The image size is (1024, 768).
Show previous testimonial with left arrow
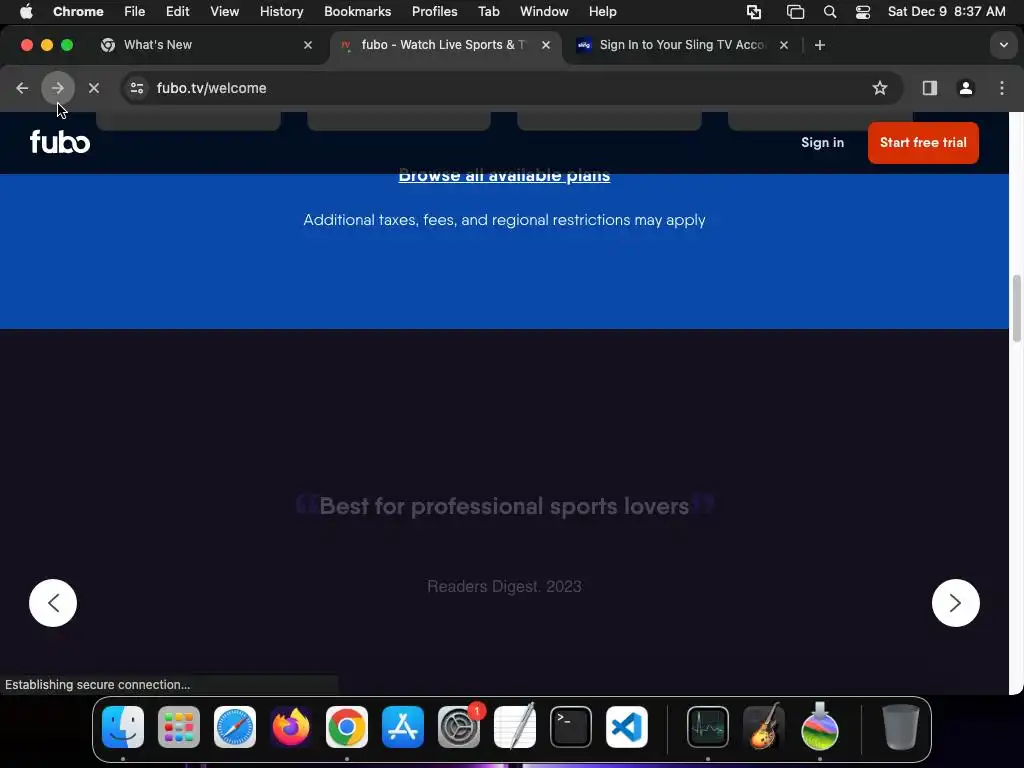click(53, 603)
